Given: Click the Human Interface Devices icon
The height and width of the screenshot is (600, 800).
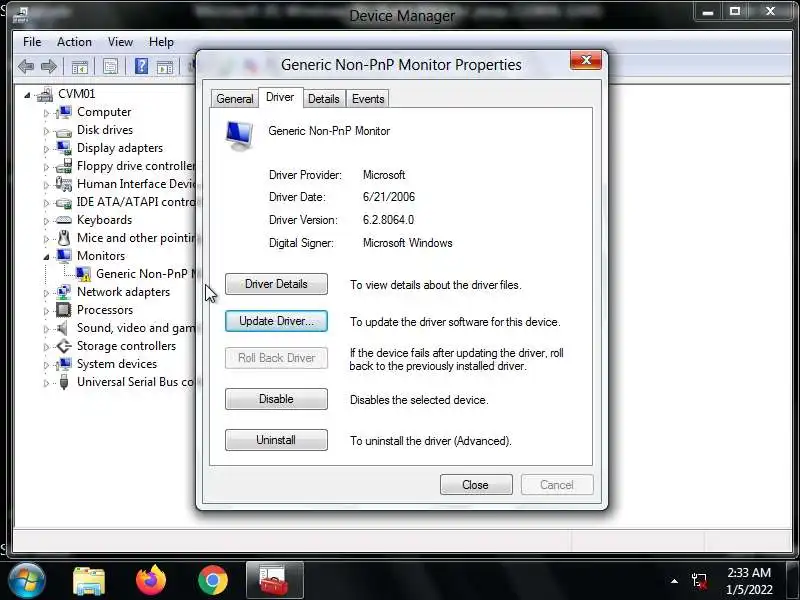Looking at the screenshot, I should pos(64,184).
